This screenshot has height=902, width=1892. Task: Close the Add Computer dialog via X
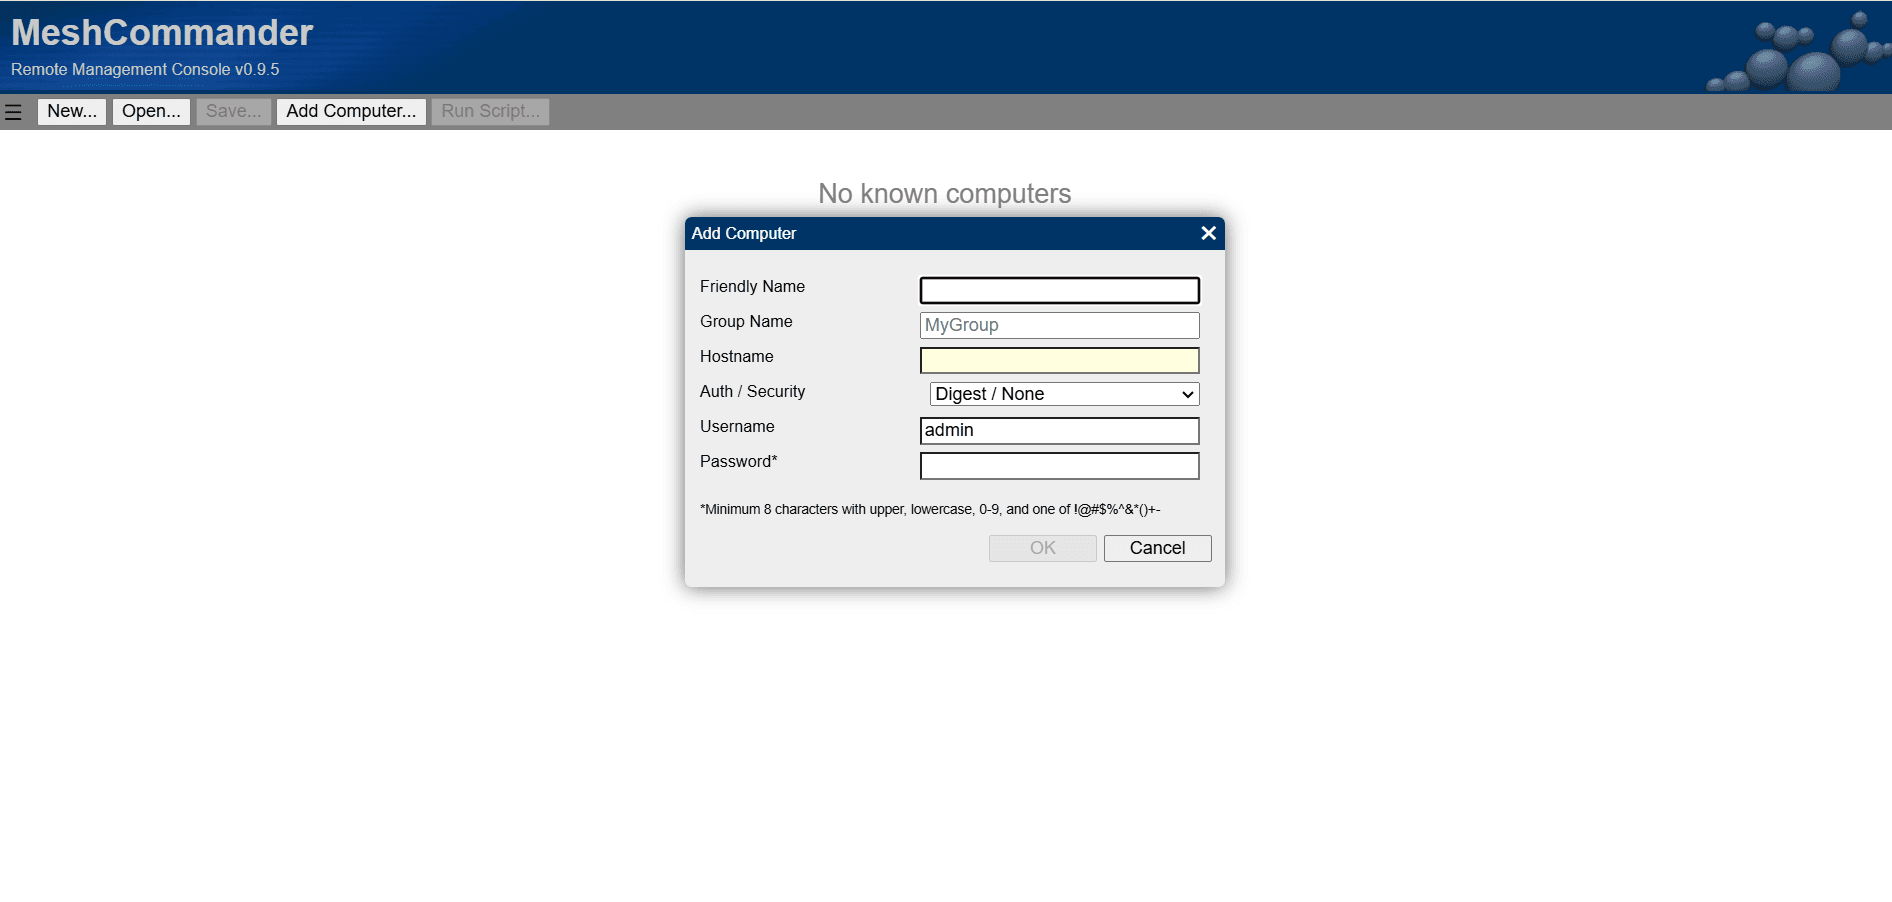pos(1208,233)
